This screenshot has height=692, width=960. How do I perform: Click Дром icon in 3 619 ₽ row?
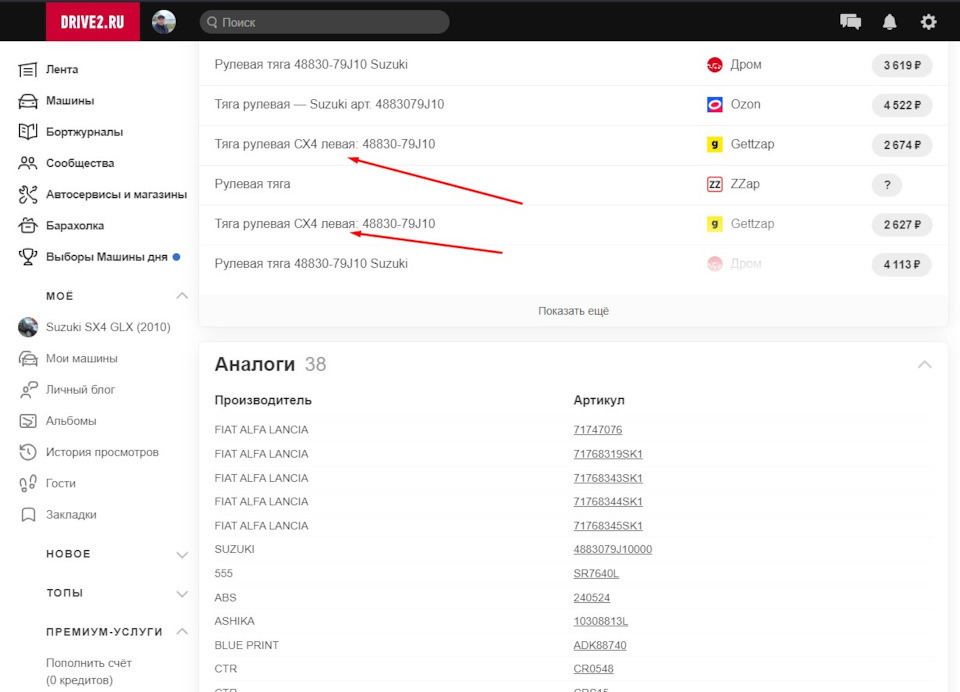714,65
